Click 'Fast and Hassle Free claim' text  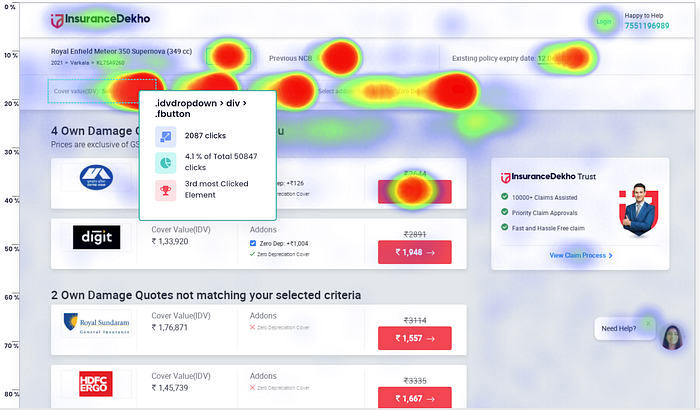tap(548, 228)
